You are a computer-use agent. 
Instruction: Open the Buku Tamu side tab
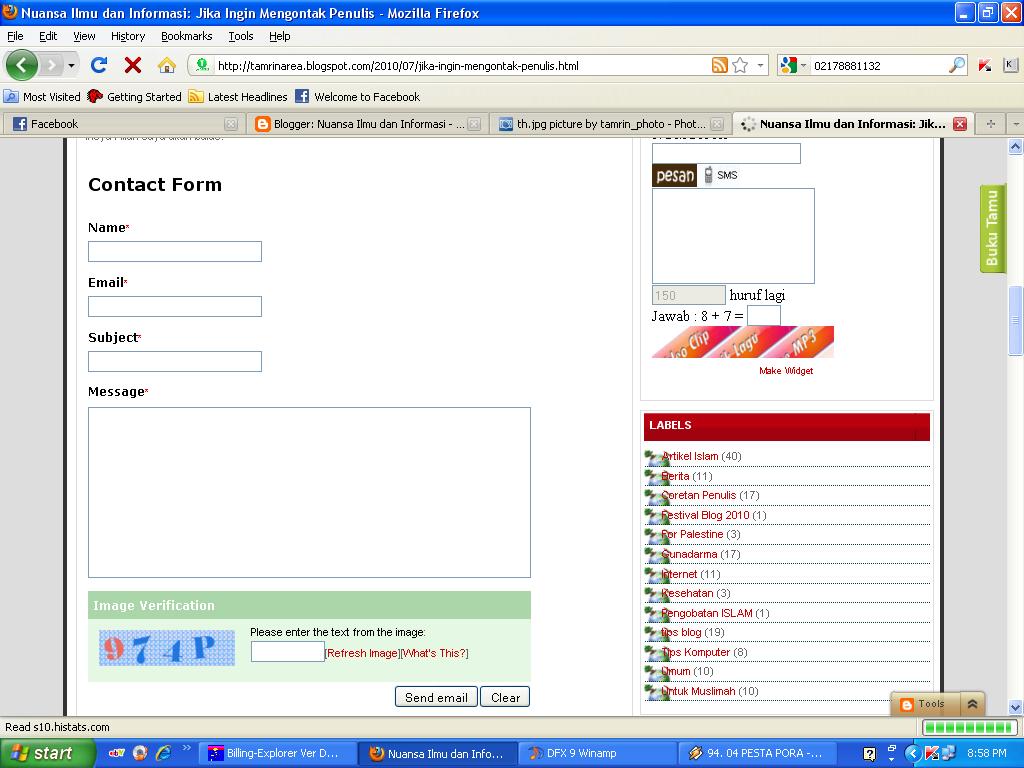coord(993,228)
